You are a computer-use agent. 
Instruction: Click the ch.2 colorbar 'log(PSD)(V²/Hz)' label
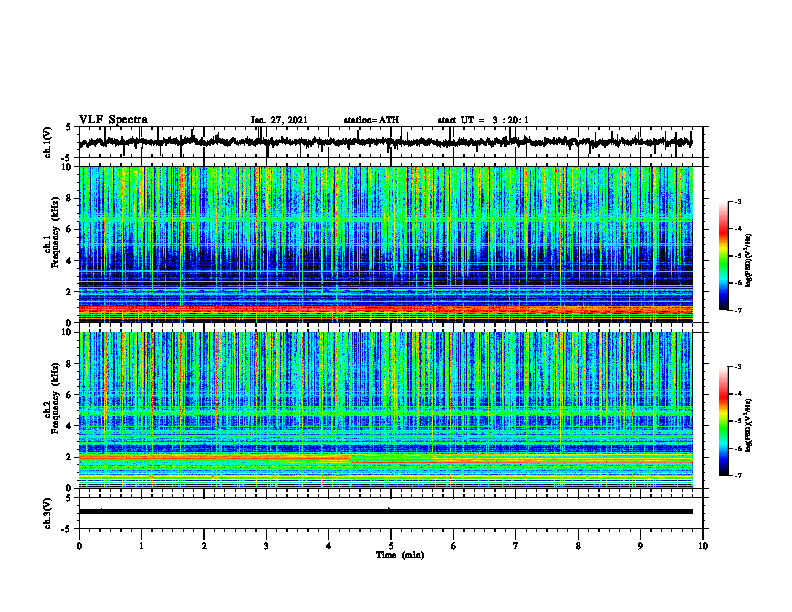[x=749, y=425]
